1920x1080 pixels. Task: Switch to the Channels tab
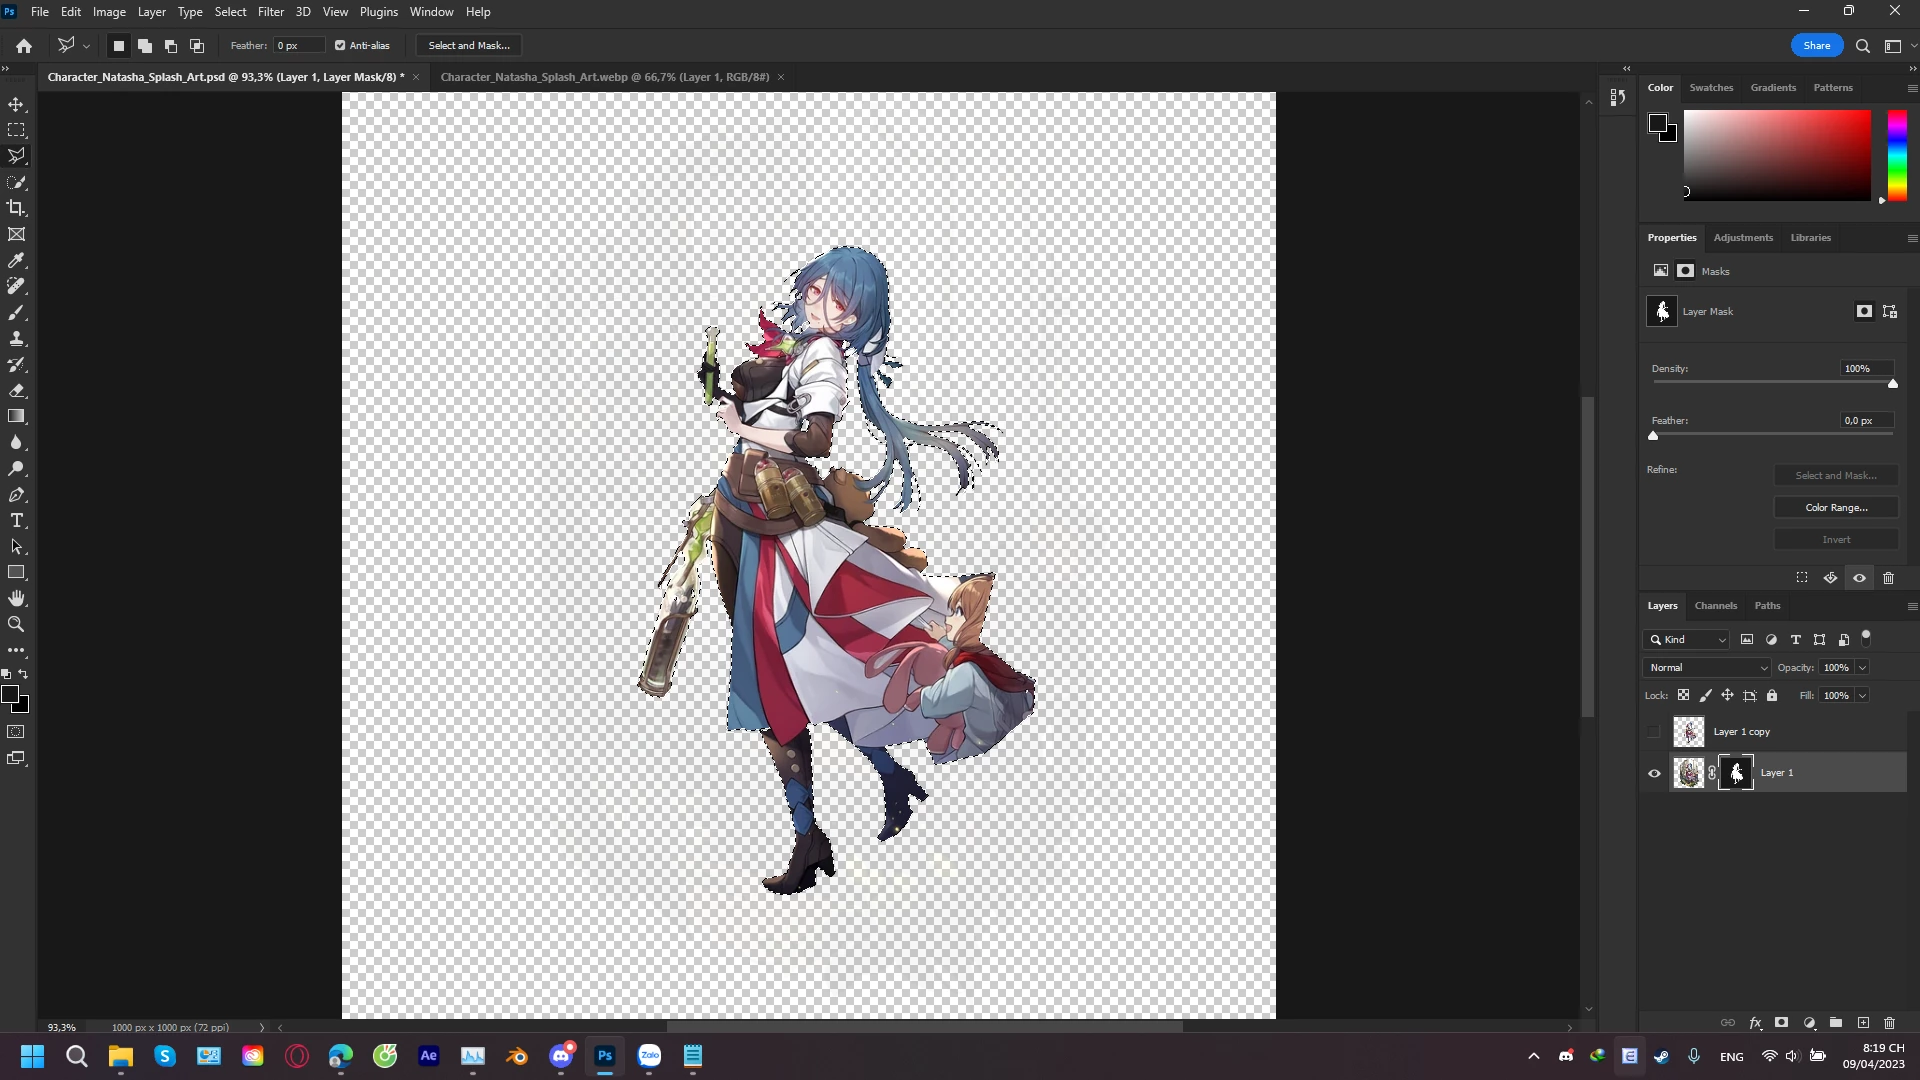tap(1715, 606)
